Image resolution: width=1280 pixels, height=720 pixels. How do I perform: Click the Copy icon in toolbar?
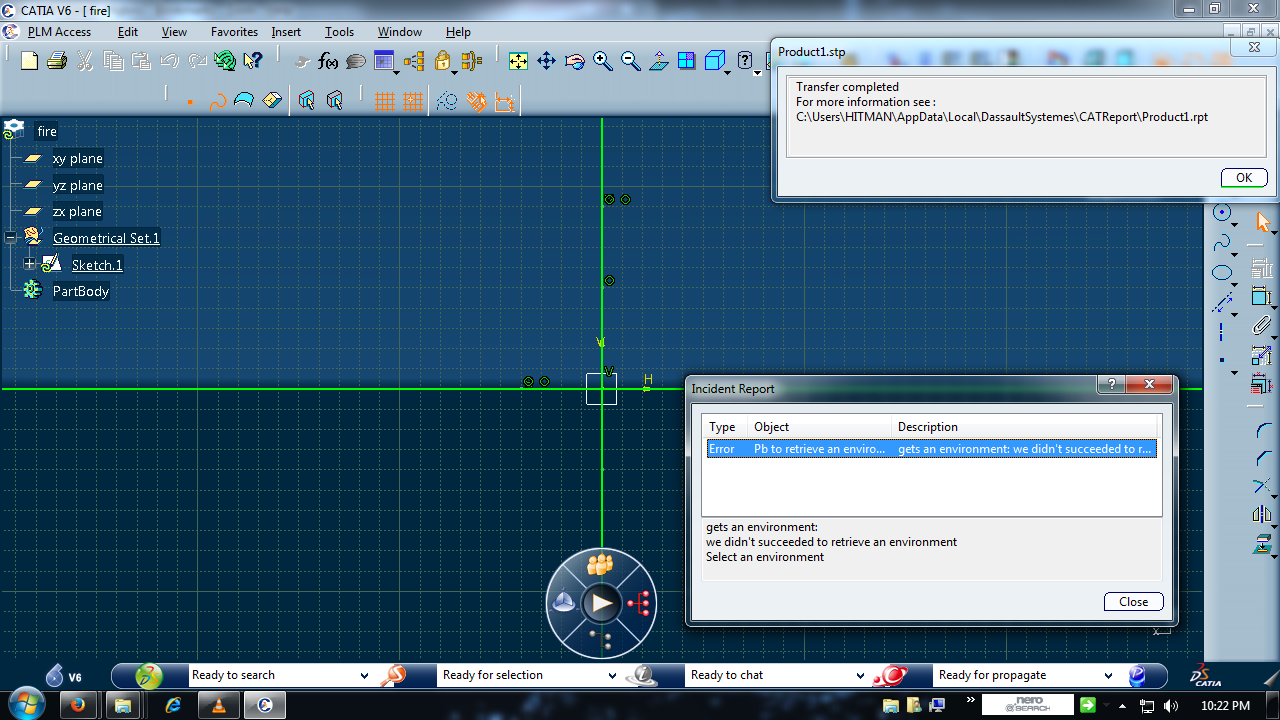click(x=113, y=62)
